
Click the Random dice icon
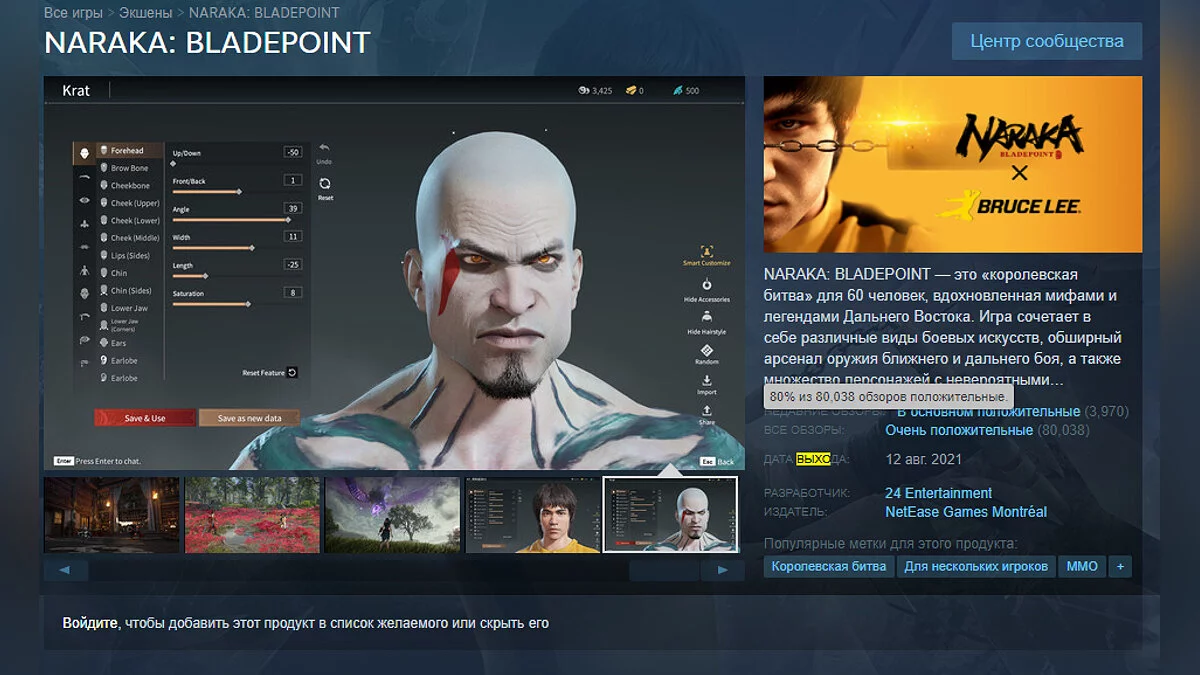click(x=707, y=350)
